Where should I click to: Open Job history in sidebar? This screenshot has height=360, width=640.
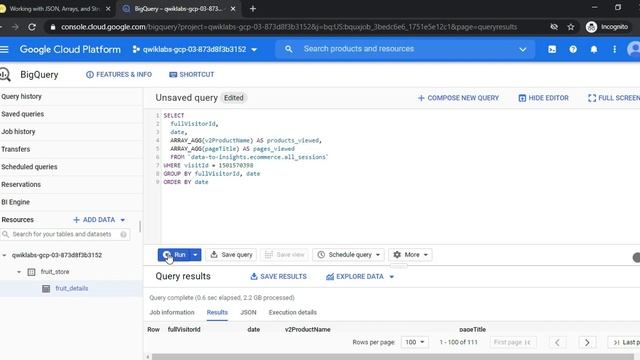tap(18, 132)
